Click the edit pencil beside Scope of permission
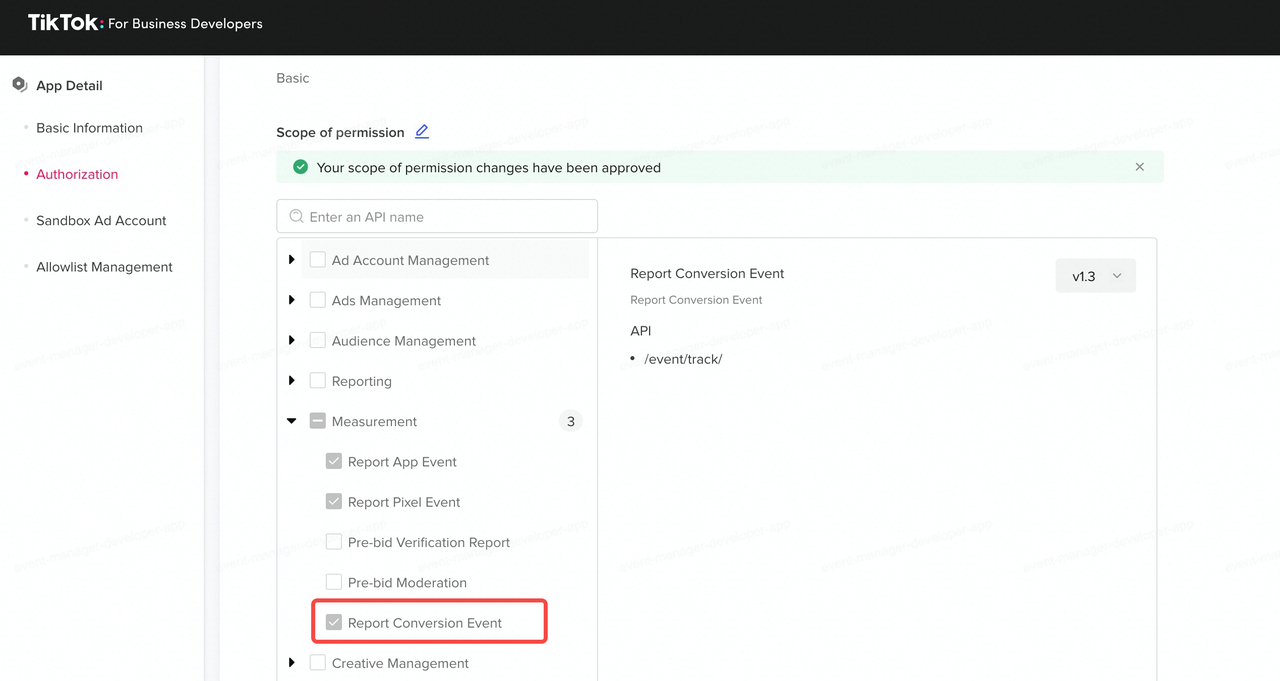The image size is (1280, 681). [x=422, y=132]
